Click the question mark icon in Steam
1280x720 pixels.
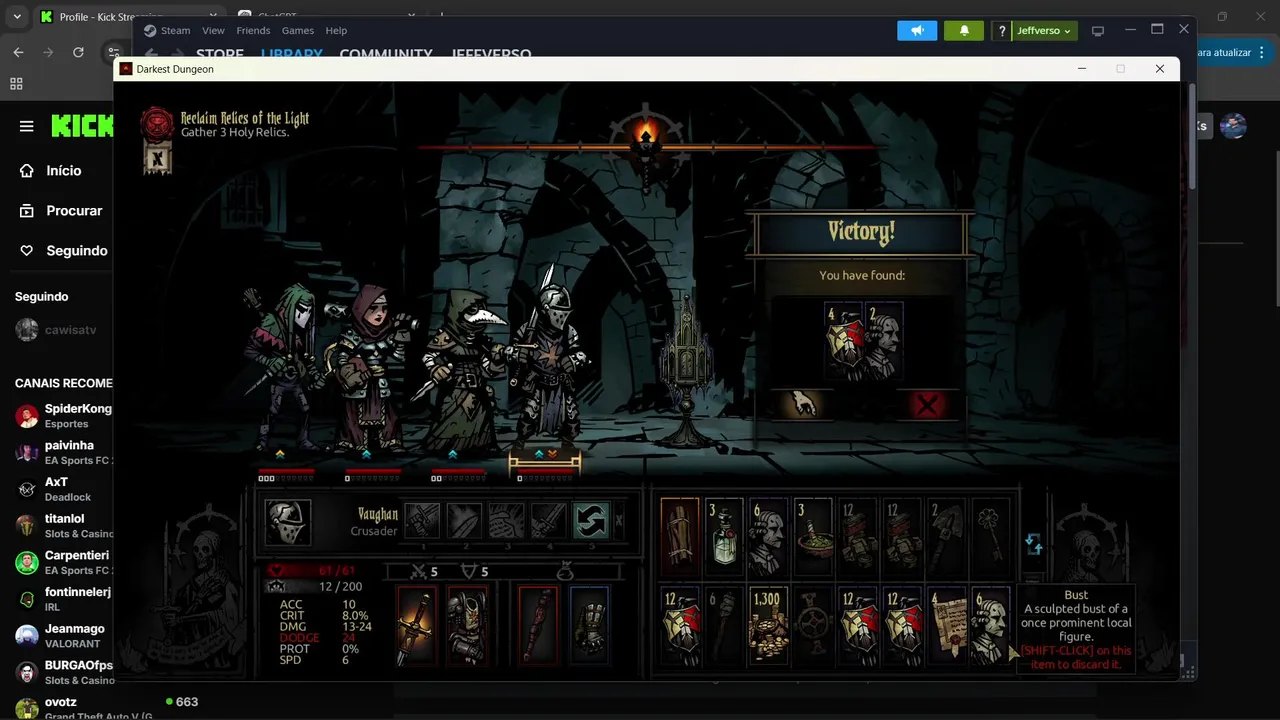[1002, 31]
